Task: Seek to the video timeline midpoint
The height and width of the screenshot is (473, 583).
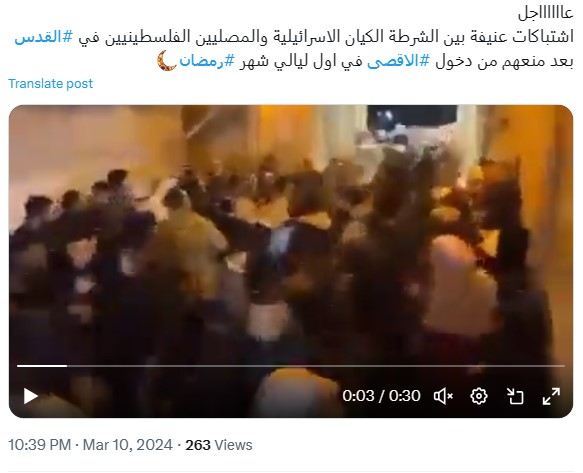Action: click(291, 366)
